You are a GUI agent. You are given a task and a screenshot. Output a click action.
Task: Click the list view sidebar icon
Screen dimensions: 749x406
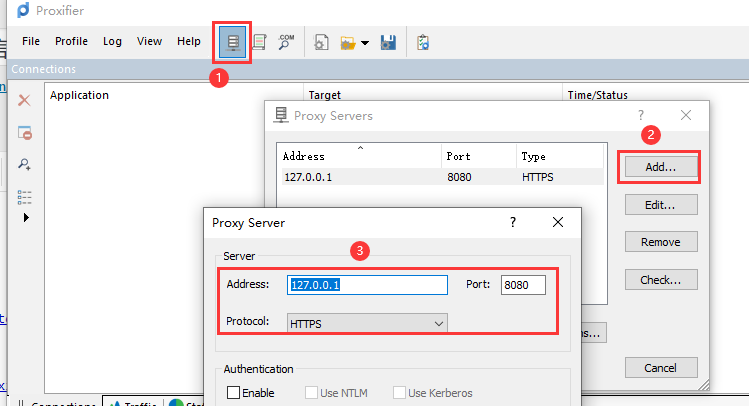[24, 197]
